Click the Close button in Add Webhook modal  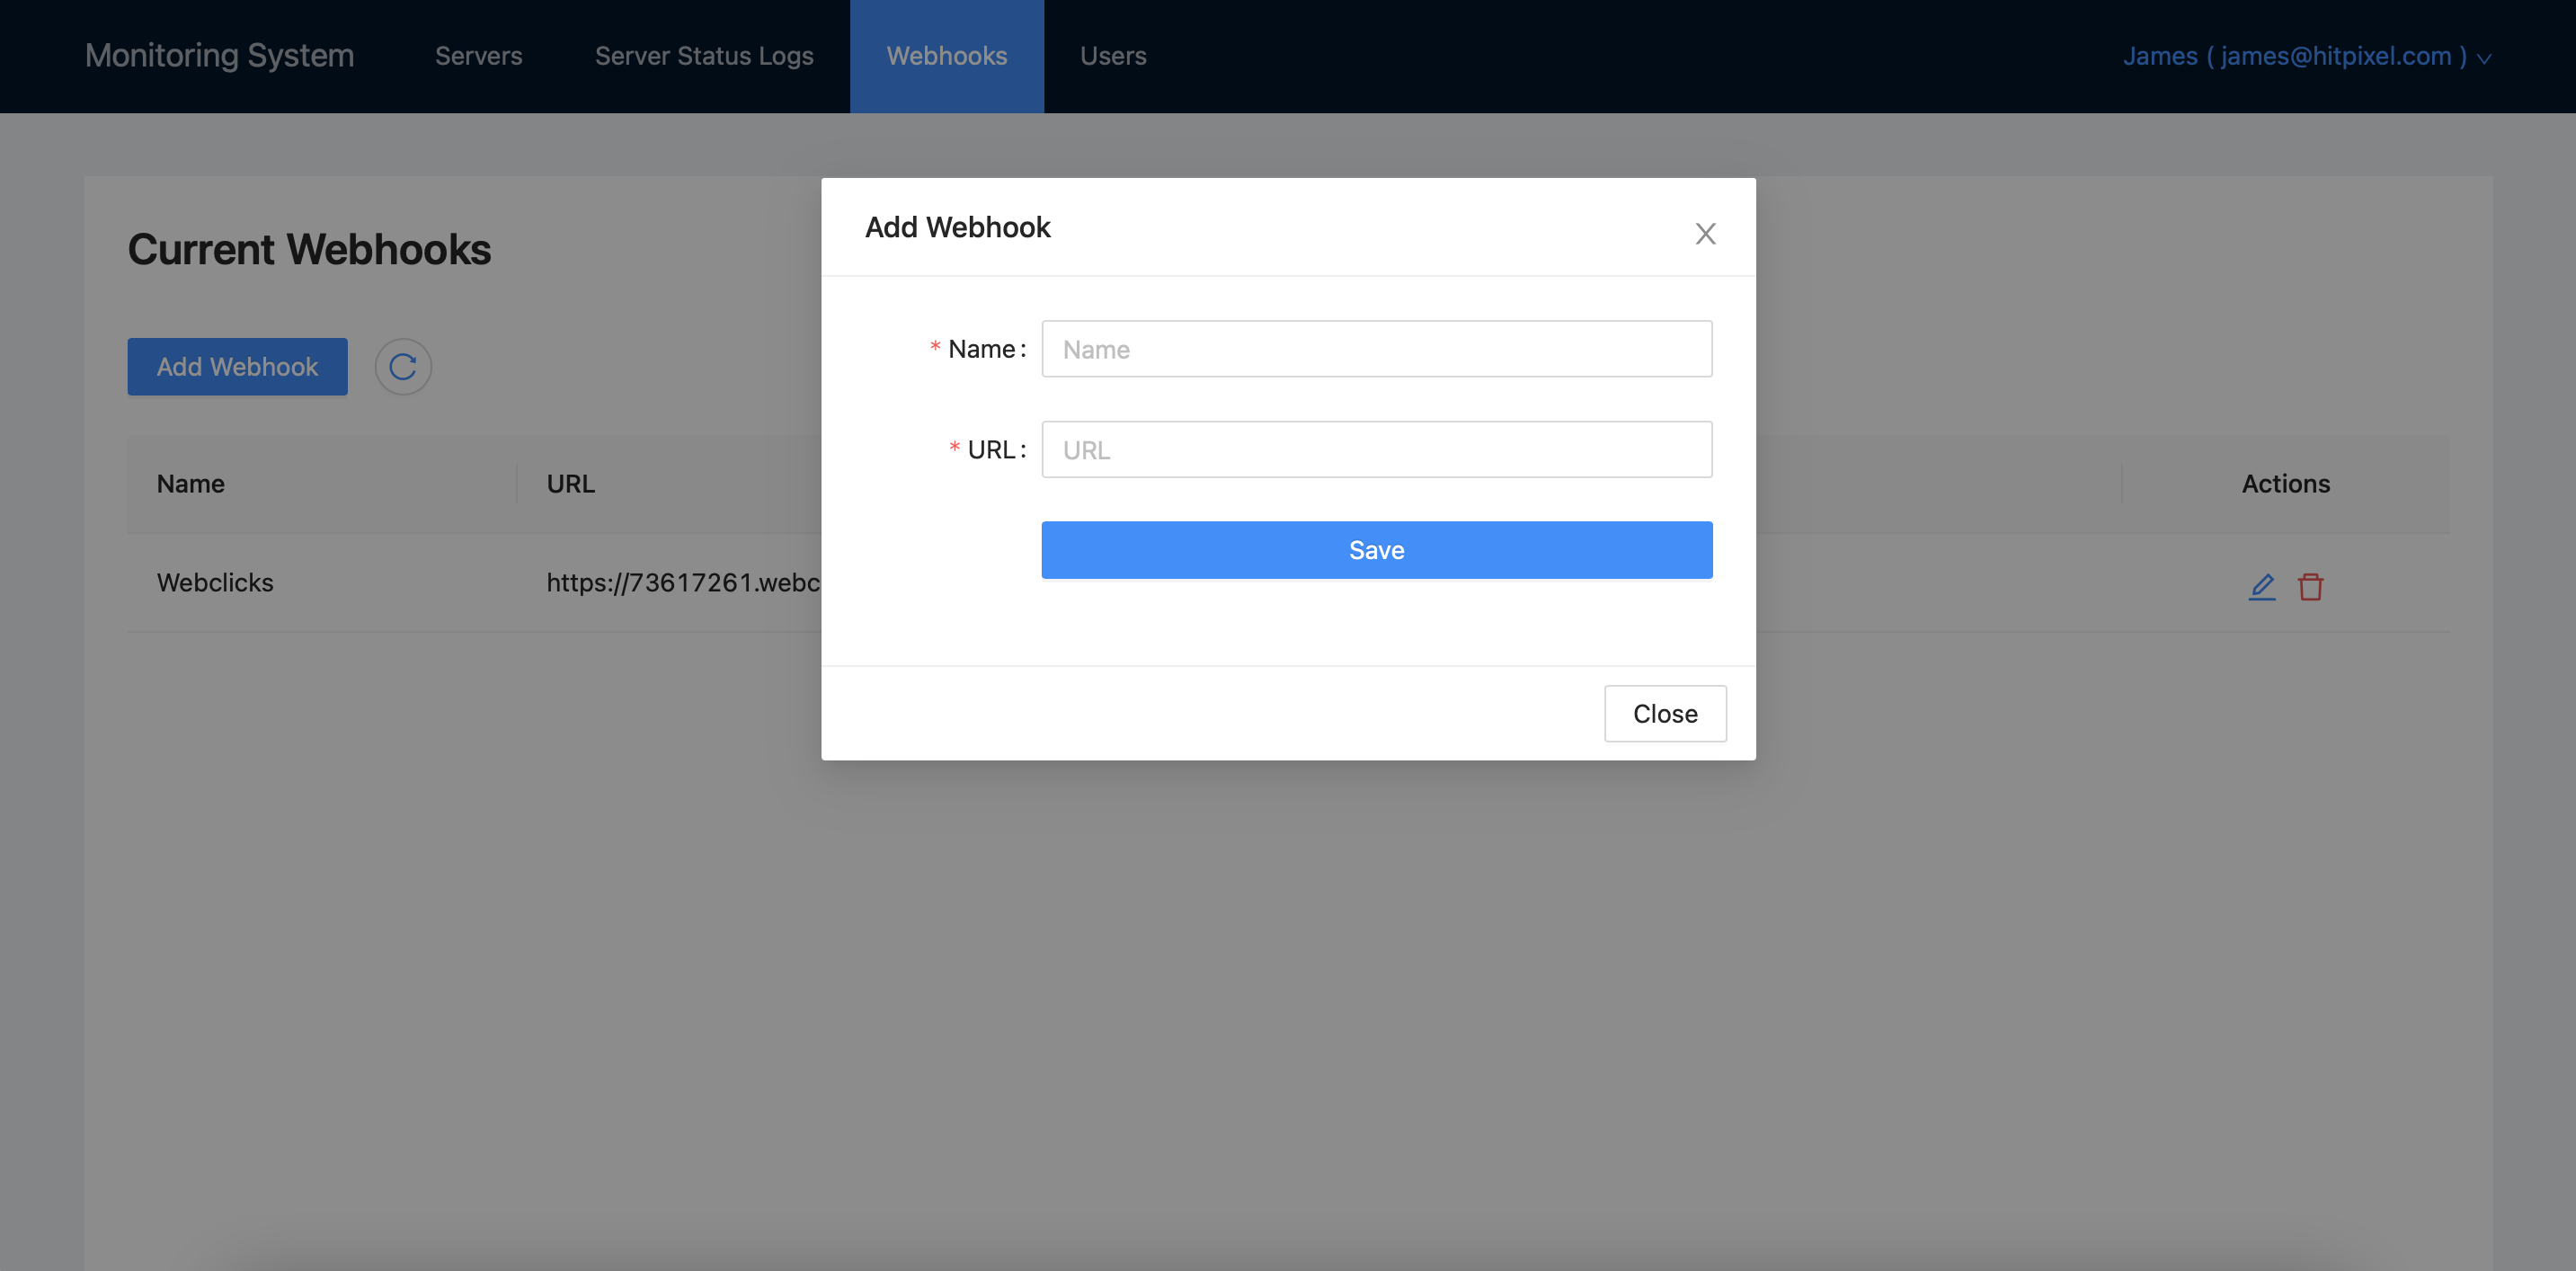[x=1665, y=713]
